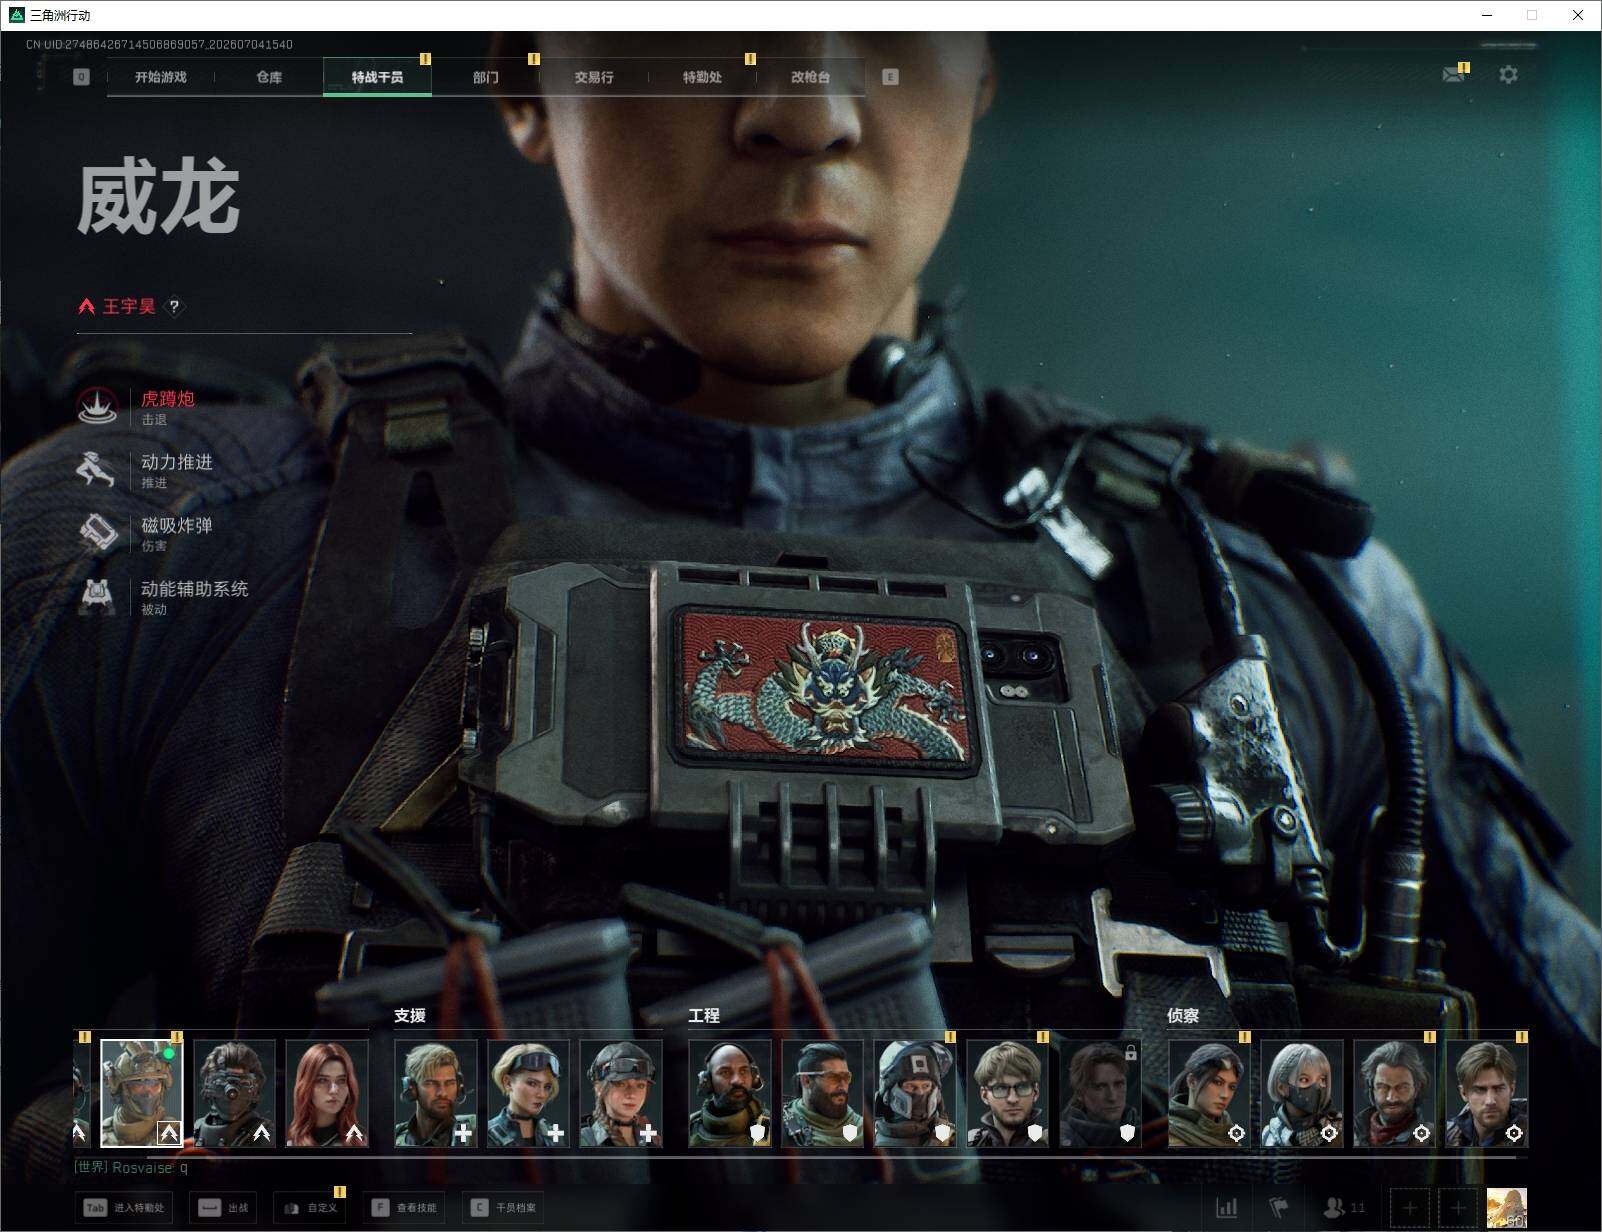Open the mail envelope icon
The width and height of the screenshot is (1602, 1232).
(1454, 75)
